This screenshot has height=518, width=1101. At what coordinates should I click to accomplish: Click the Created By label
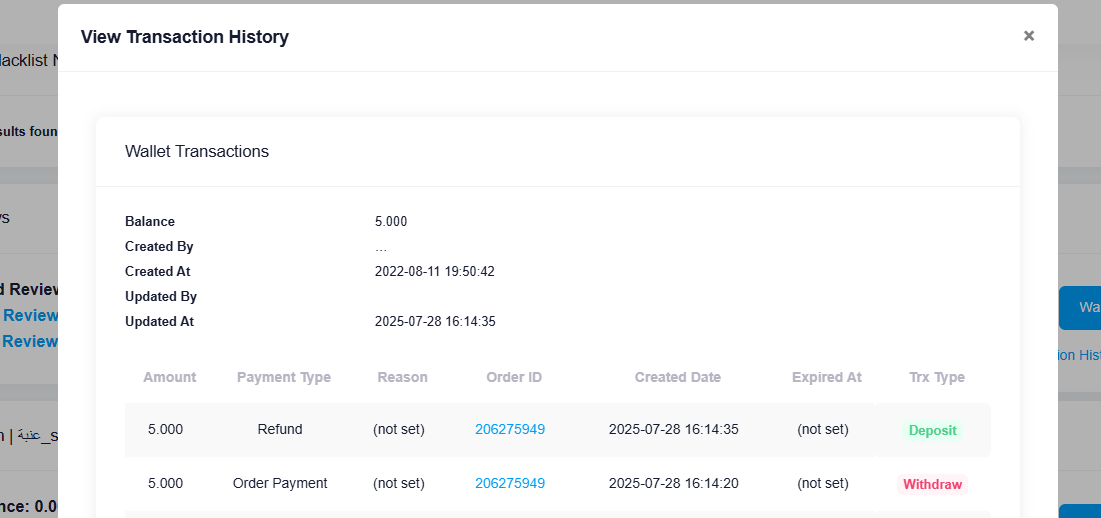tap(159, 246)
